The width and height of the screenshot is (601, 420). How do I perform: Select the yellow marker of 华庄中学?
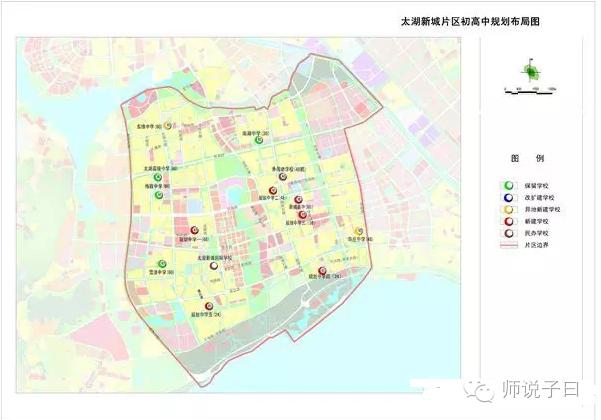359,231
